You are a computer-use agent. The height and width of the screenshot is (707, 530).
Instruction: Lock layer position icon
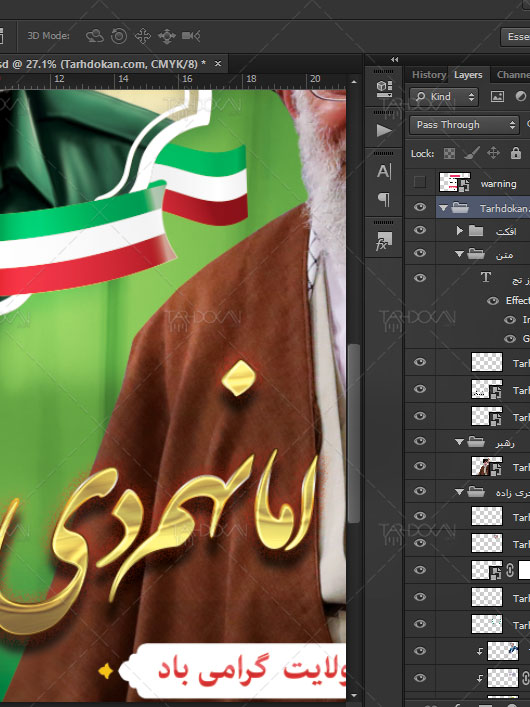tap(493, 153)
